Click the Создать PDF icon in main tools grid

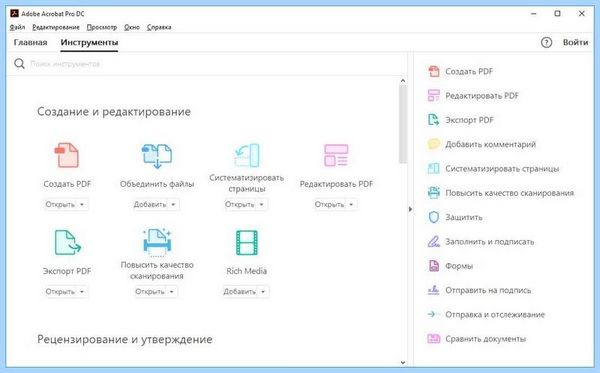67,155
